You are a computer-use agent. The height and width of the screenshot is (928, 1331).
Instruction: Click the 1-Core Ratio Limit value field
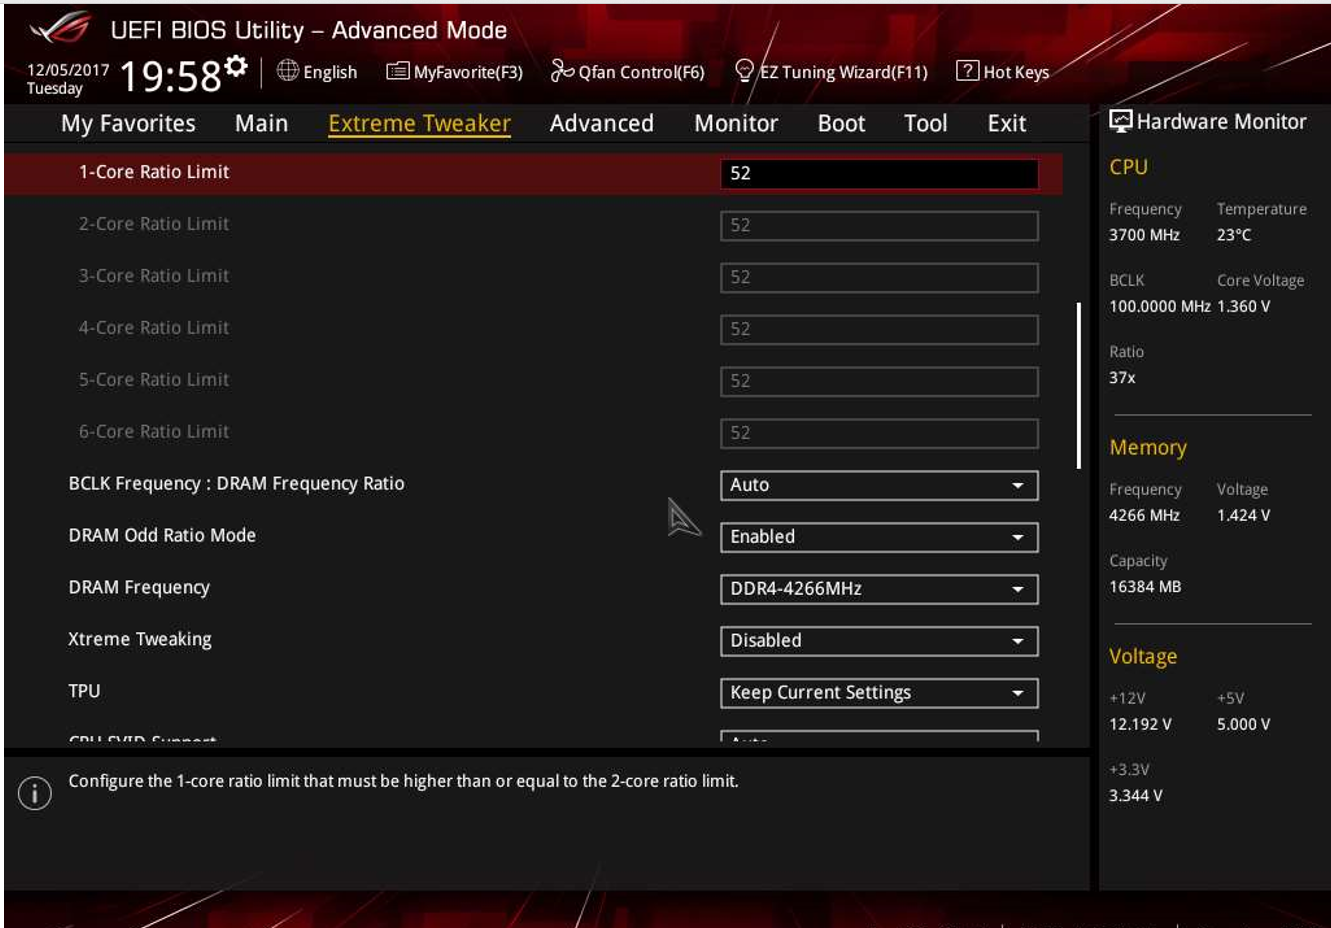click(x=879, y=173)
